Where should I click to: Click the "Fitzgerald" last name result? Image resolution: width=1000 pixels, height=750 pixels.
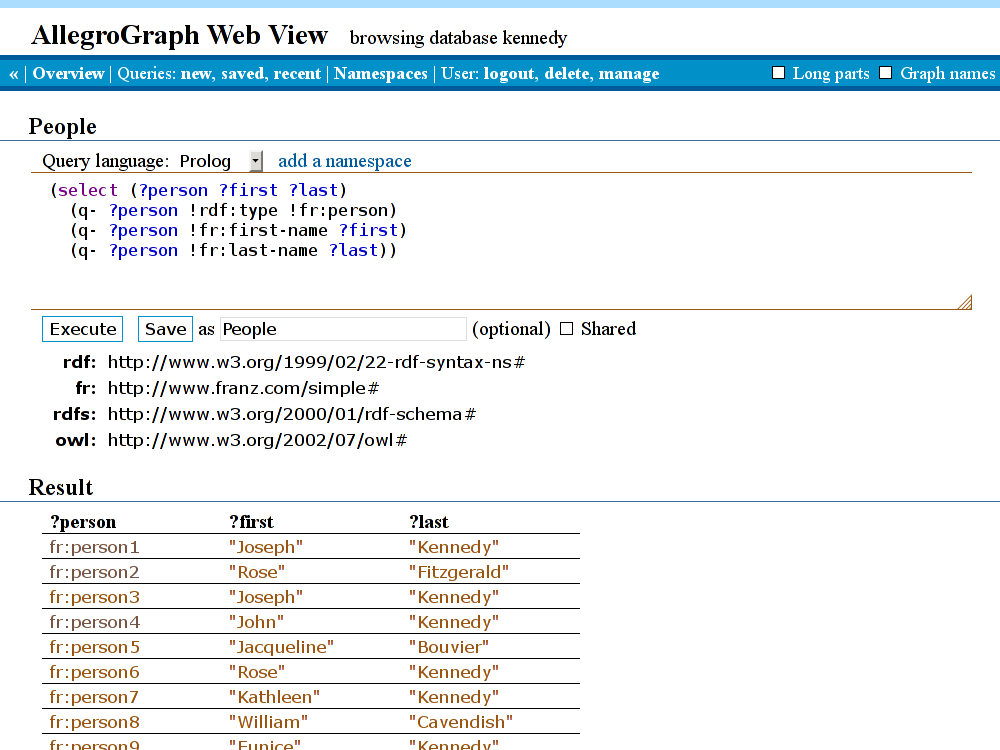pos(459,572)
